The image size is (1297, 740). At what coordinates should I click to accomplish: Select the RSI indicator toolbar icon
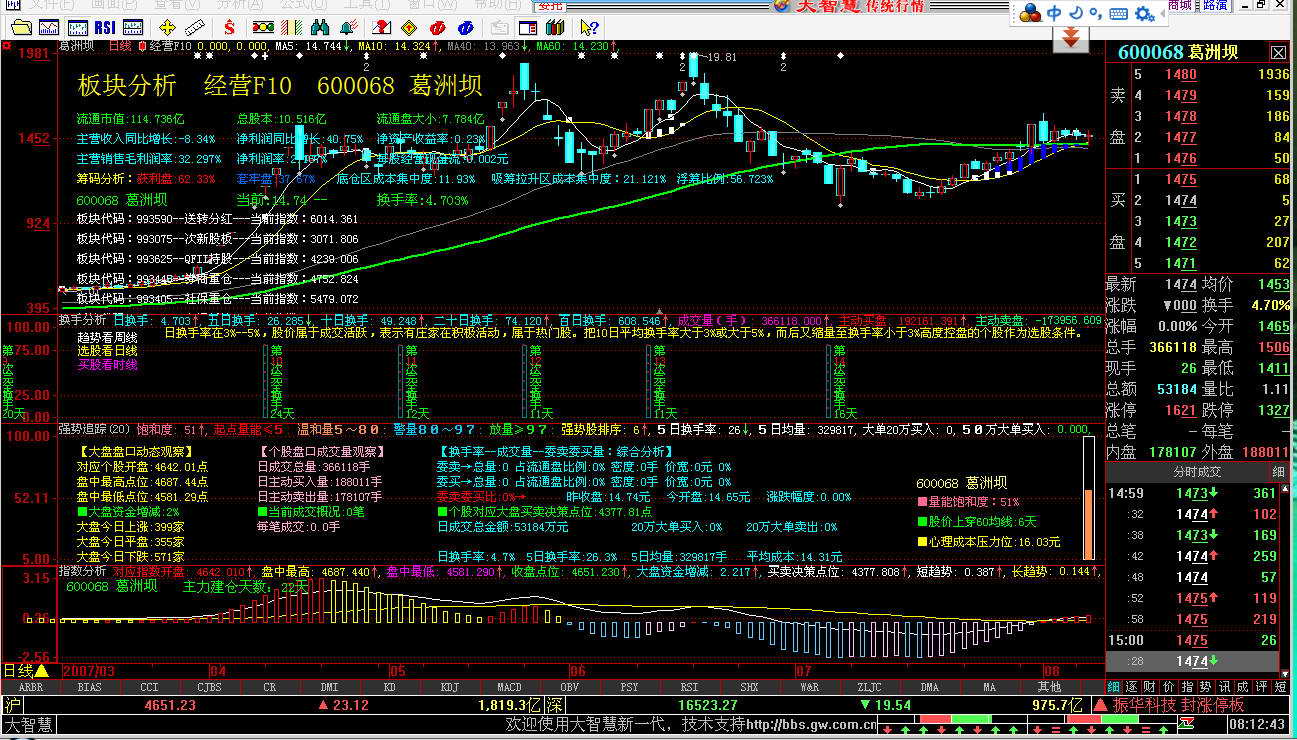(104, 27)
